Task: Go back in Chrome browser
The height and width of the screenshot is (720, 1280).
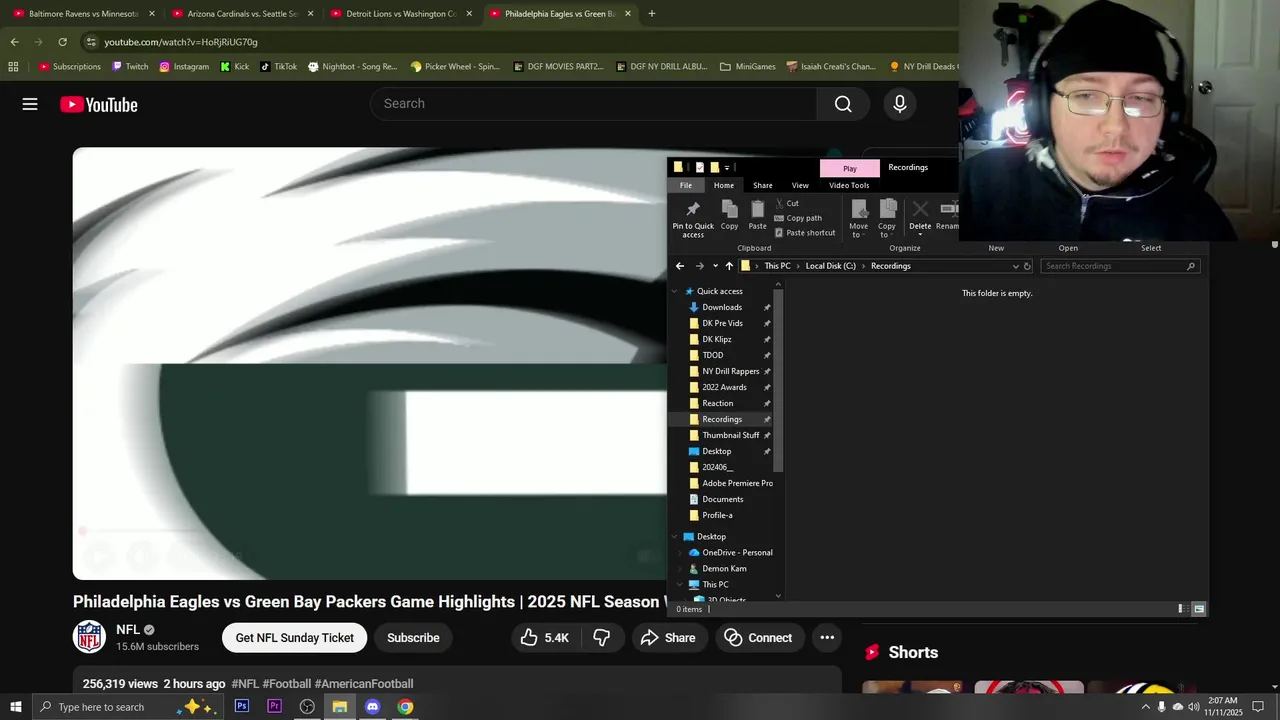Action: pyautogui.click(x=14, y=42)
